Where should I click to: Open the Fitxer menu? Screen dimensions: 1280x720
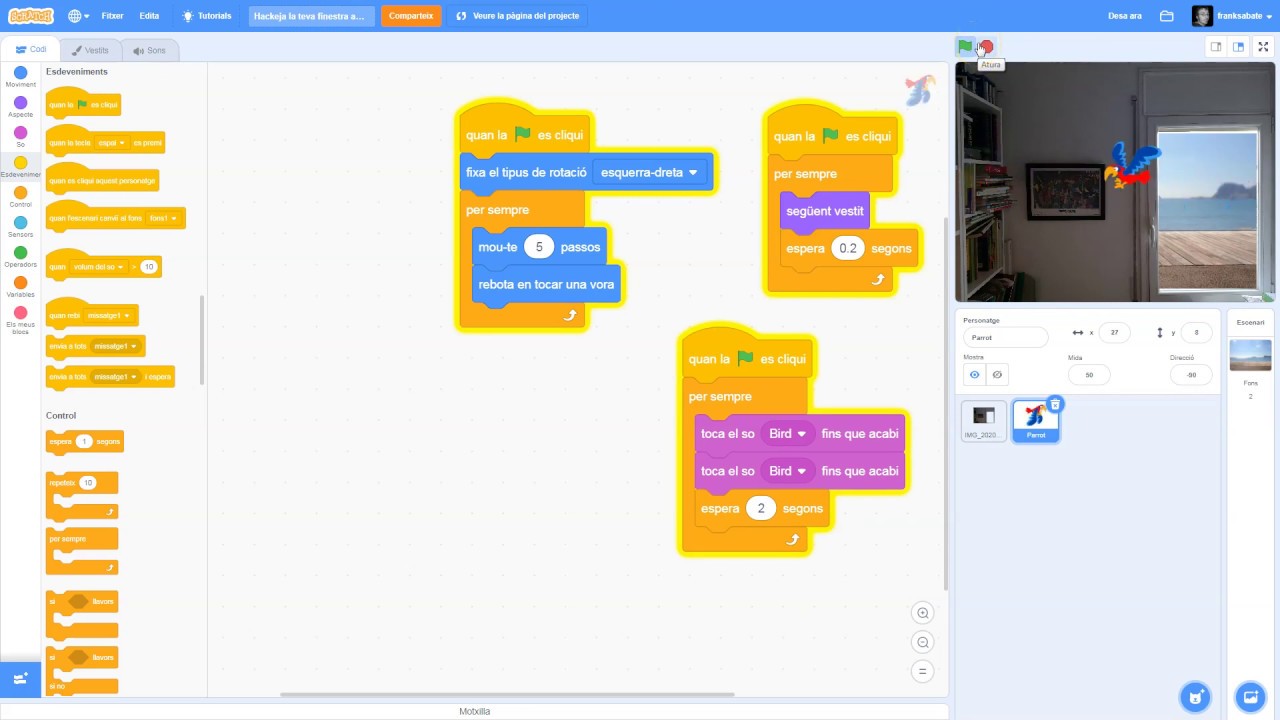pyautogui.click(x=111, y=15)
